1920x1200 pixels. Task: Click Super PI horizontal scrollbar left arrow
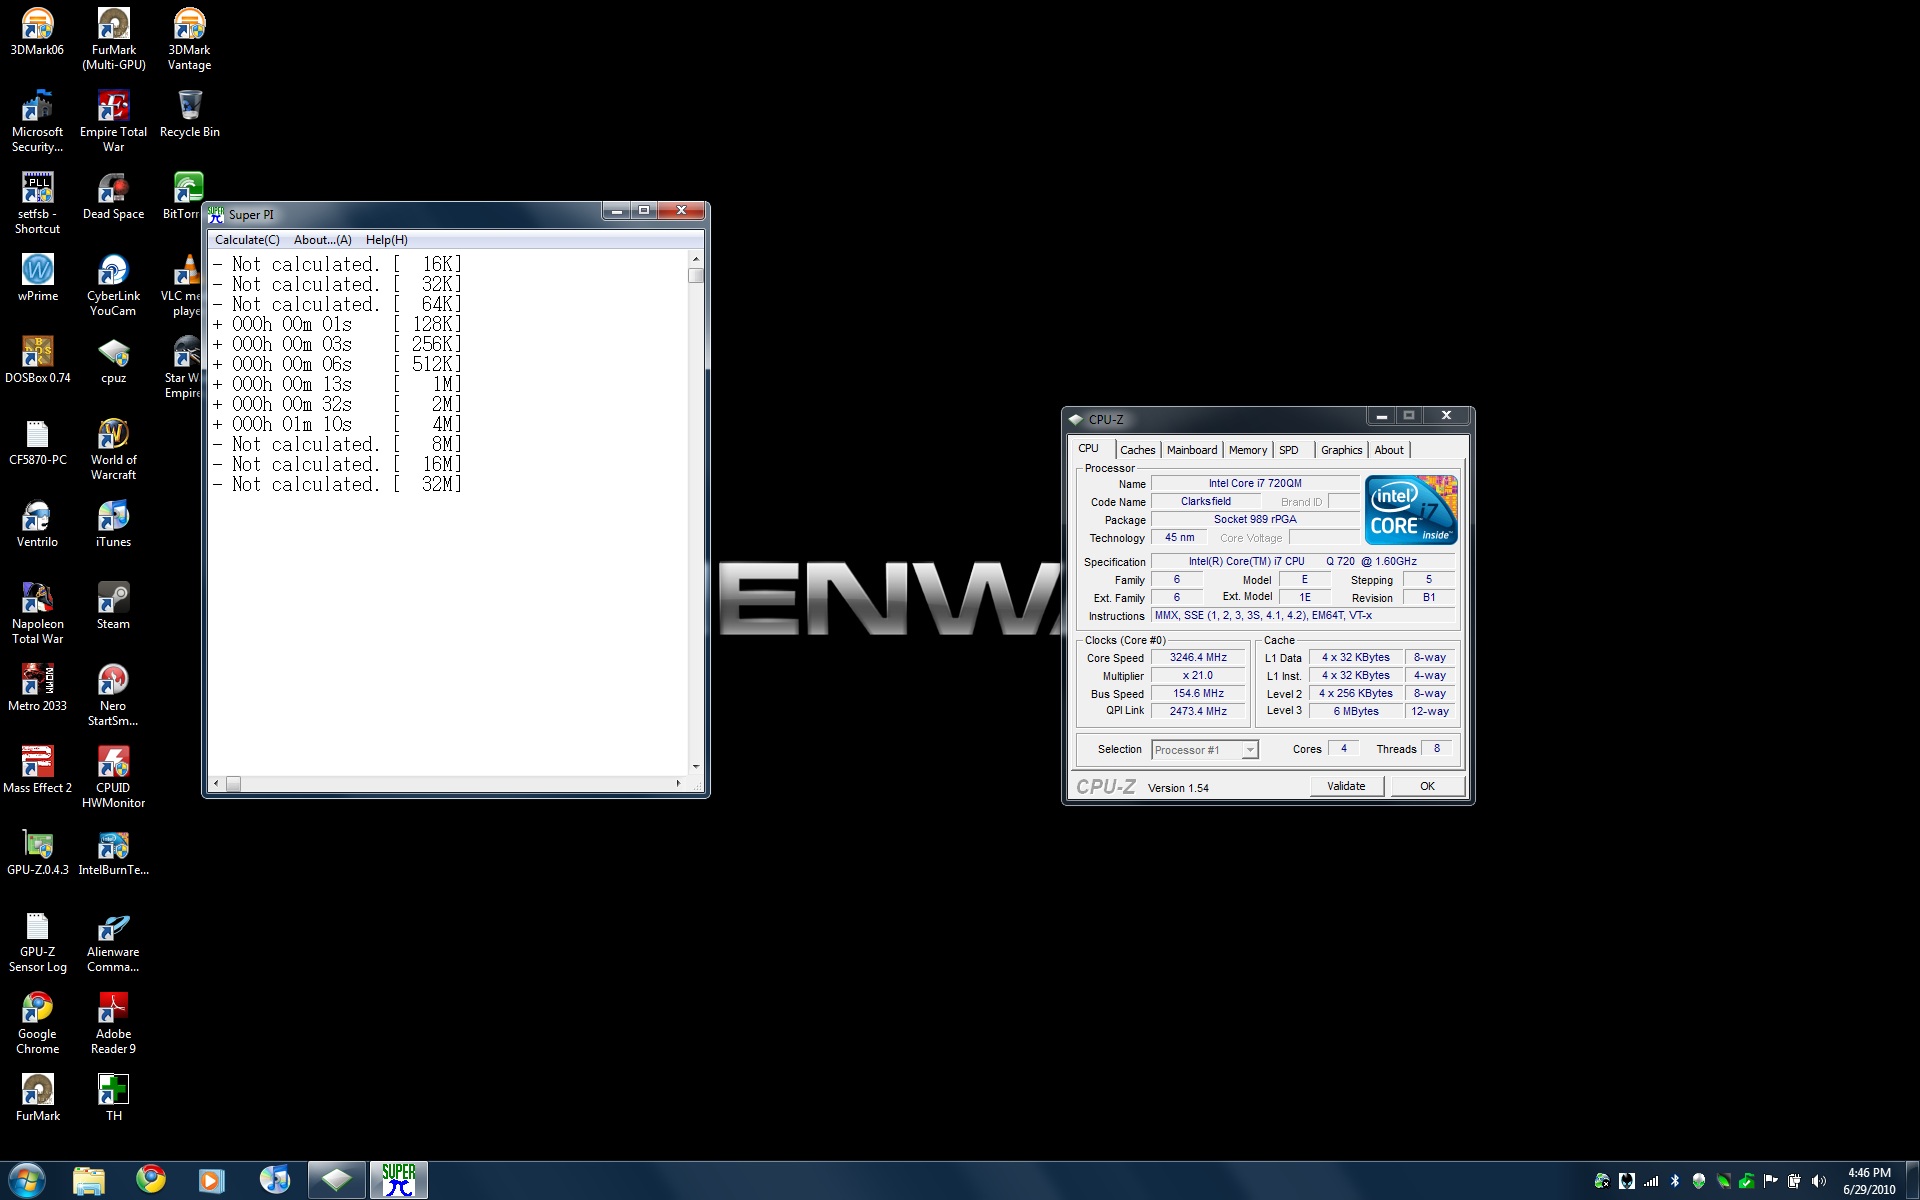pos(216,783)
